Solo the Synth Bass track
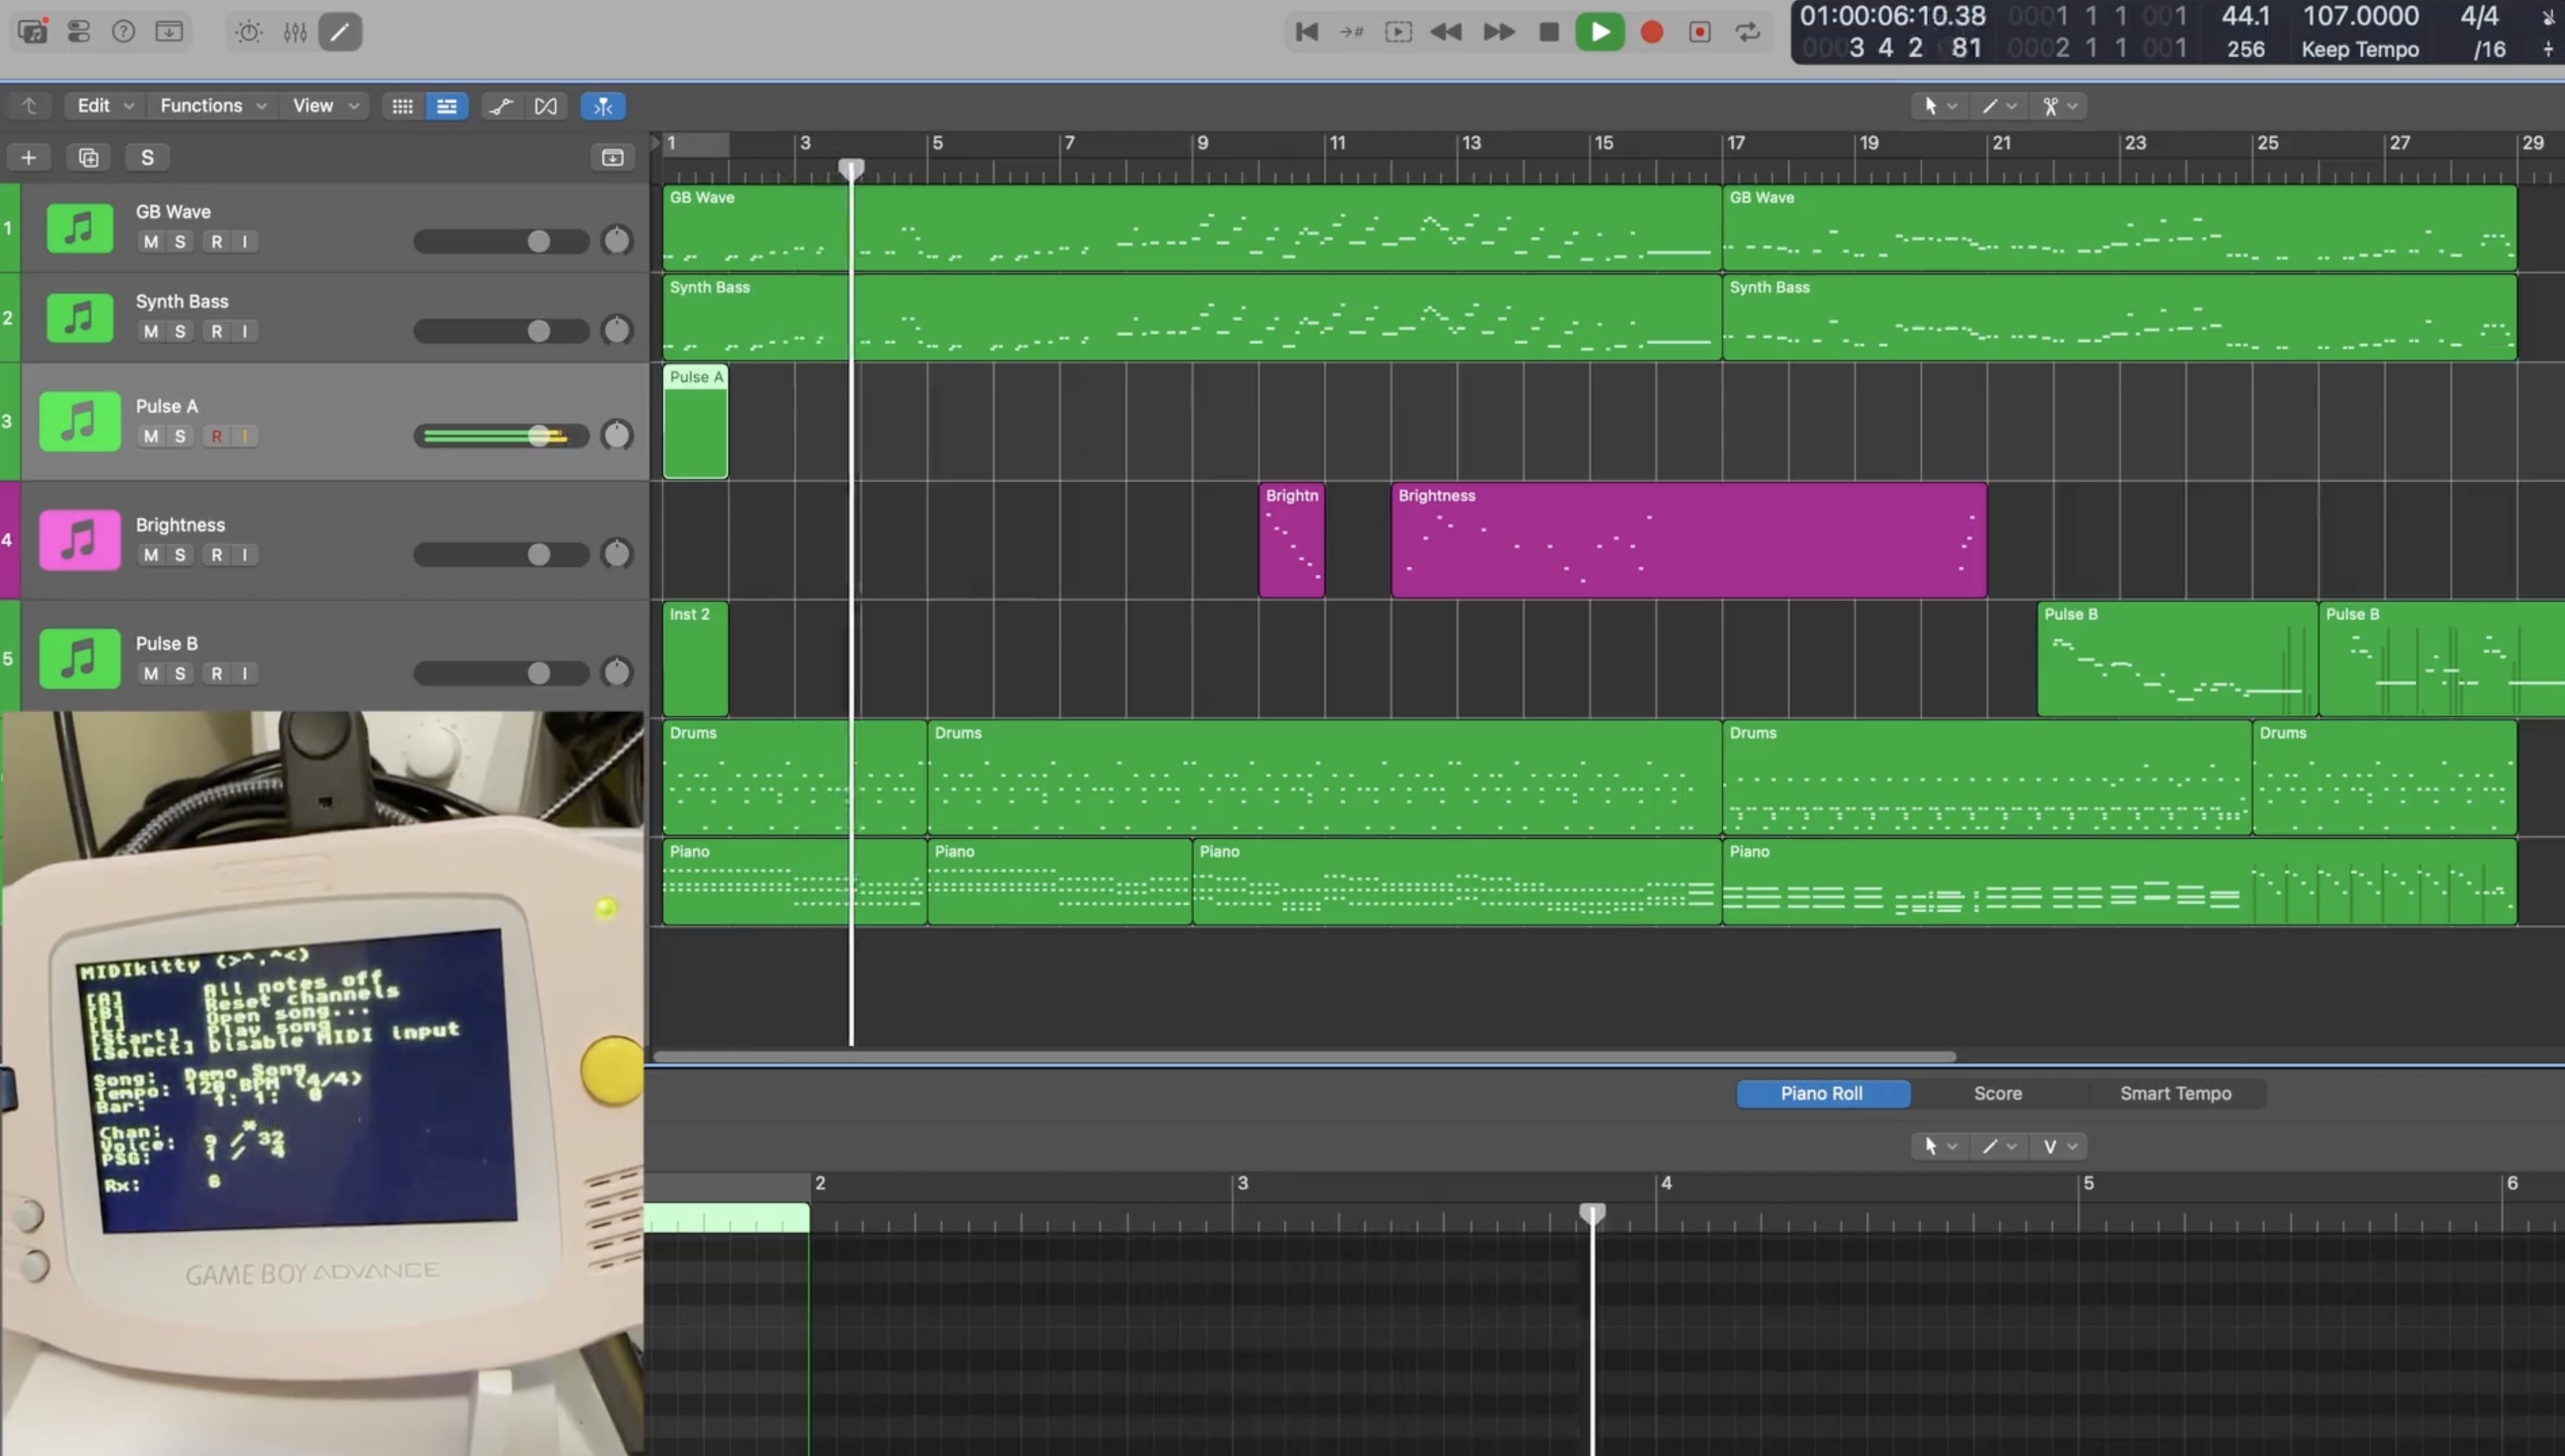Viewport: 2565px width, 1456px height. point(180,331)
